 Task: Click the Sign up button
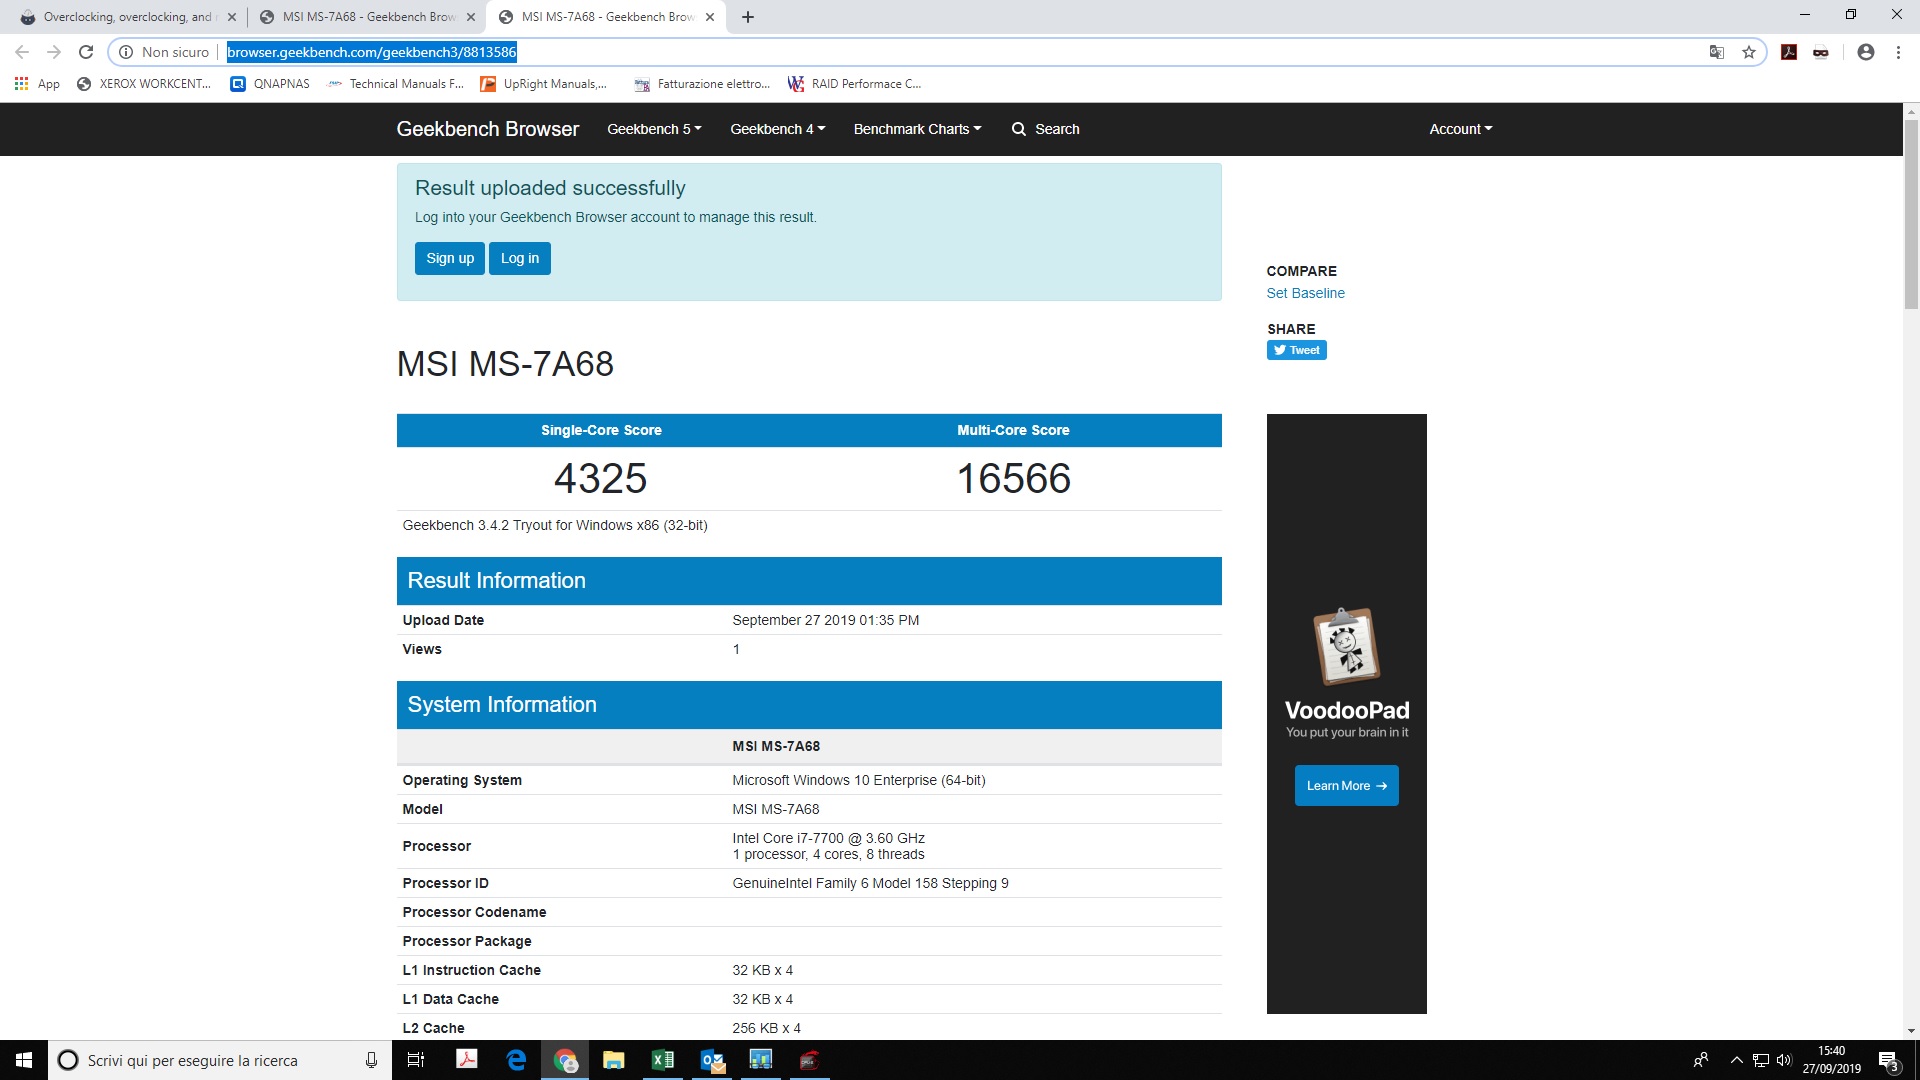(x=450, y=258)
